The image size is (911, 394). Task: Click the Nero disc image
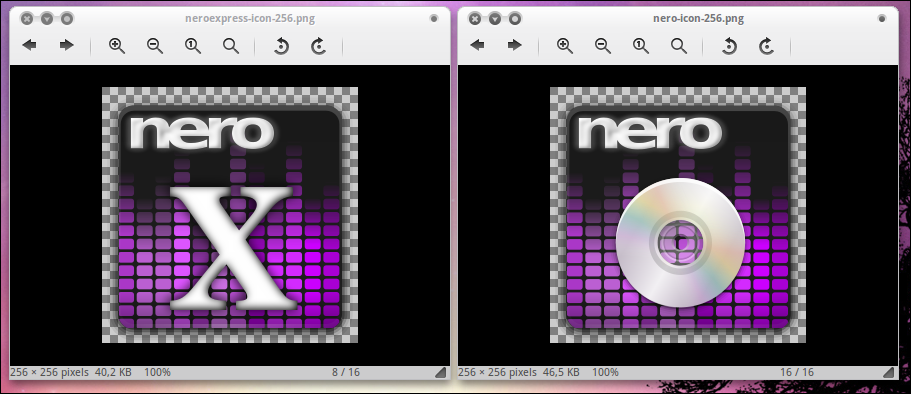click(678, 215)
